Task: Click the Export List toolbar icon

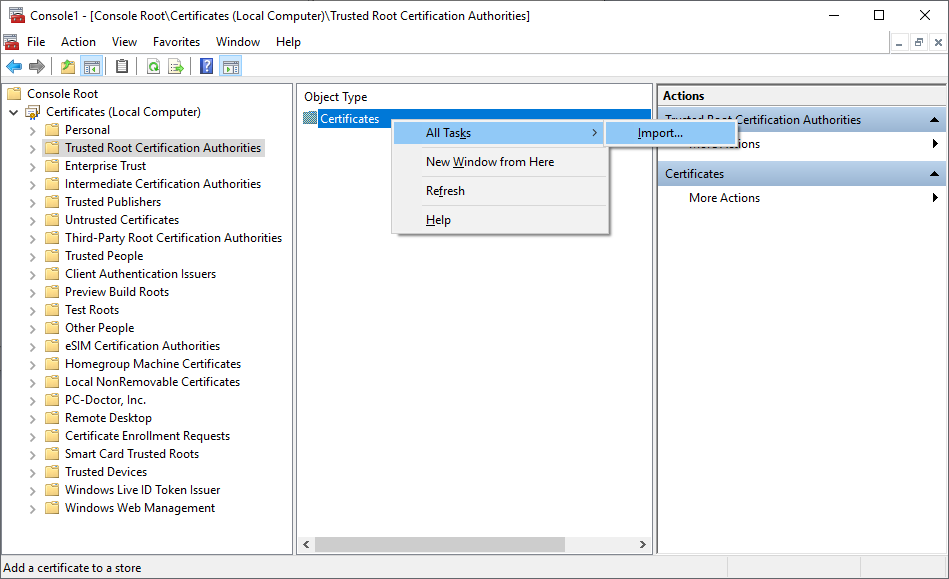Action: point(176,67)
